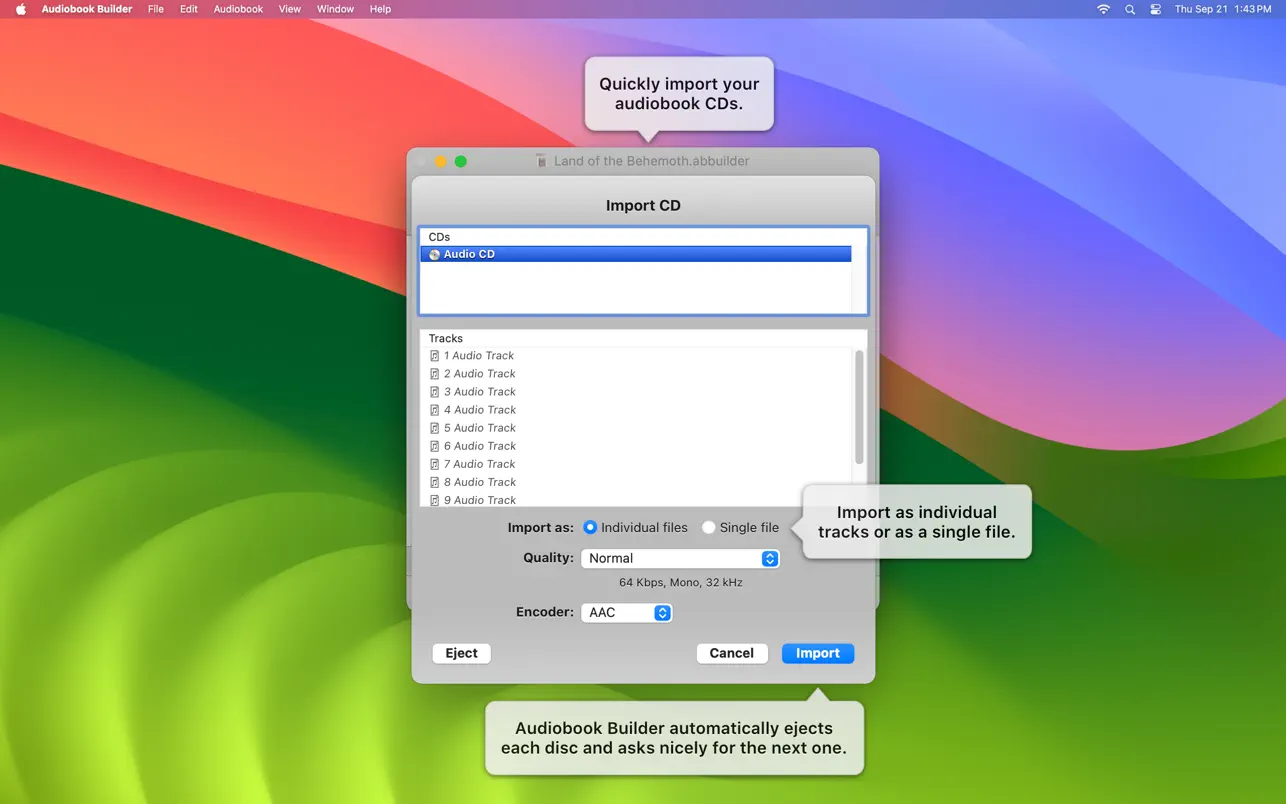Choose Single file import option

pos(708,528)
